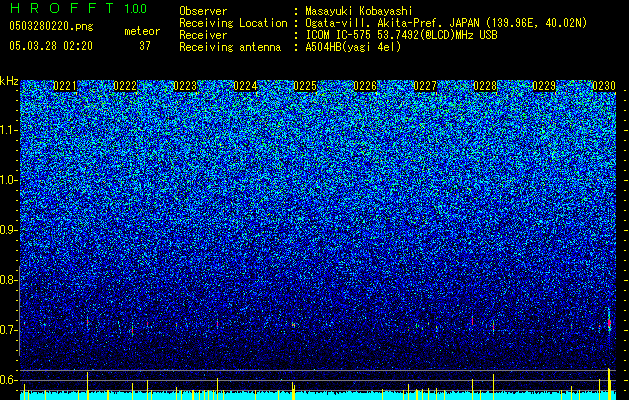Click the date stamp 05.03.28 02:20
The image size is (629, 400).
(x=51, y=46)
